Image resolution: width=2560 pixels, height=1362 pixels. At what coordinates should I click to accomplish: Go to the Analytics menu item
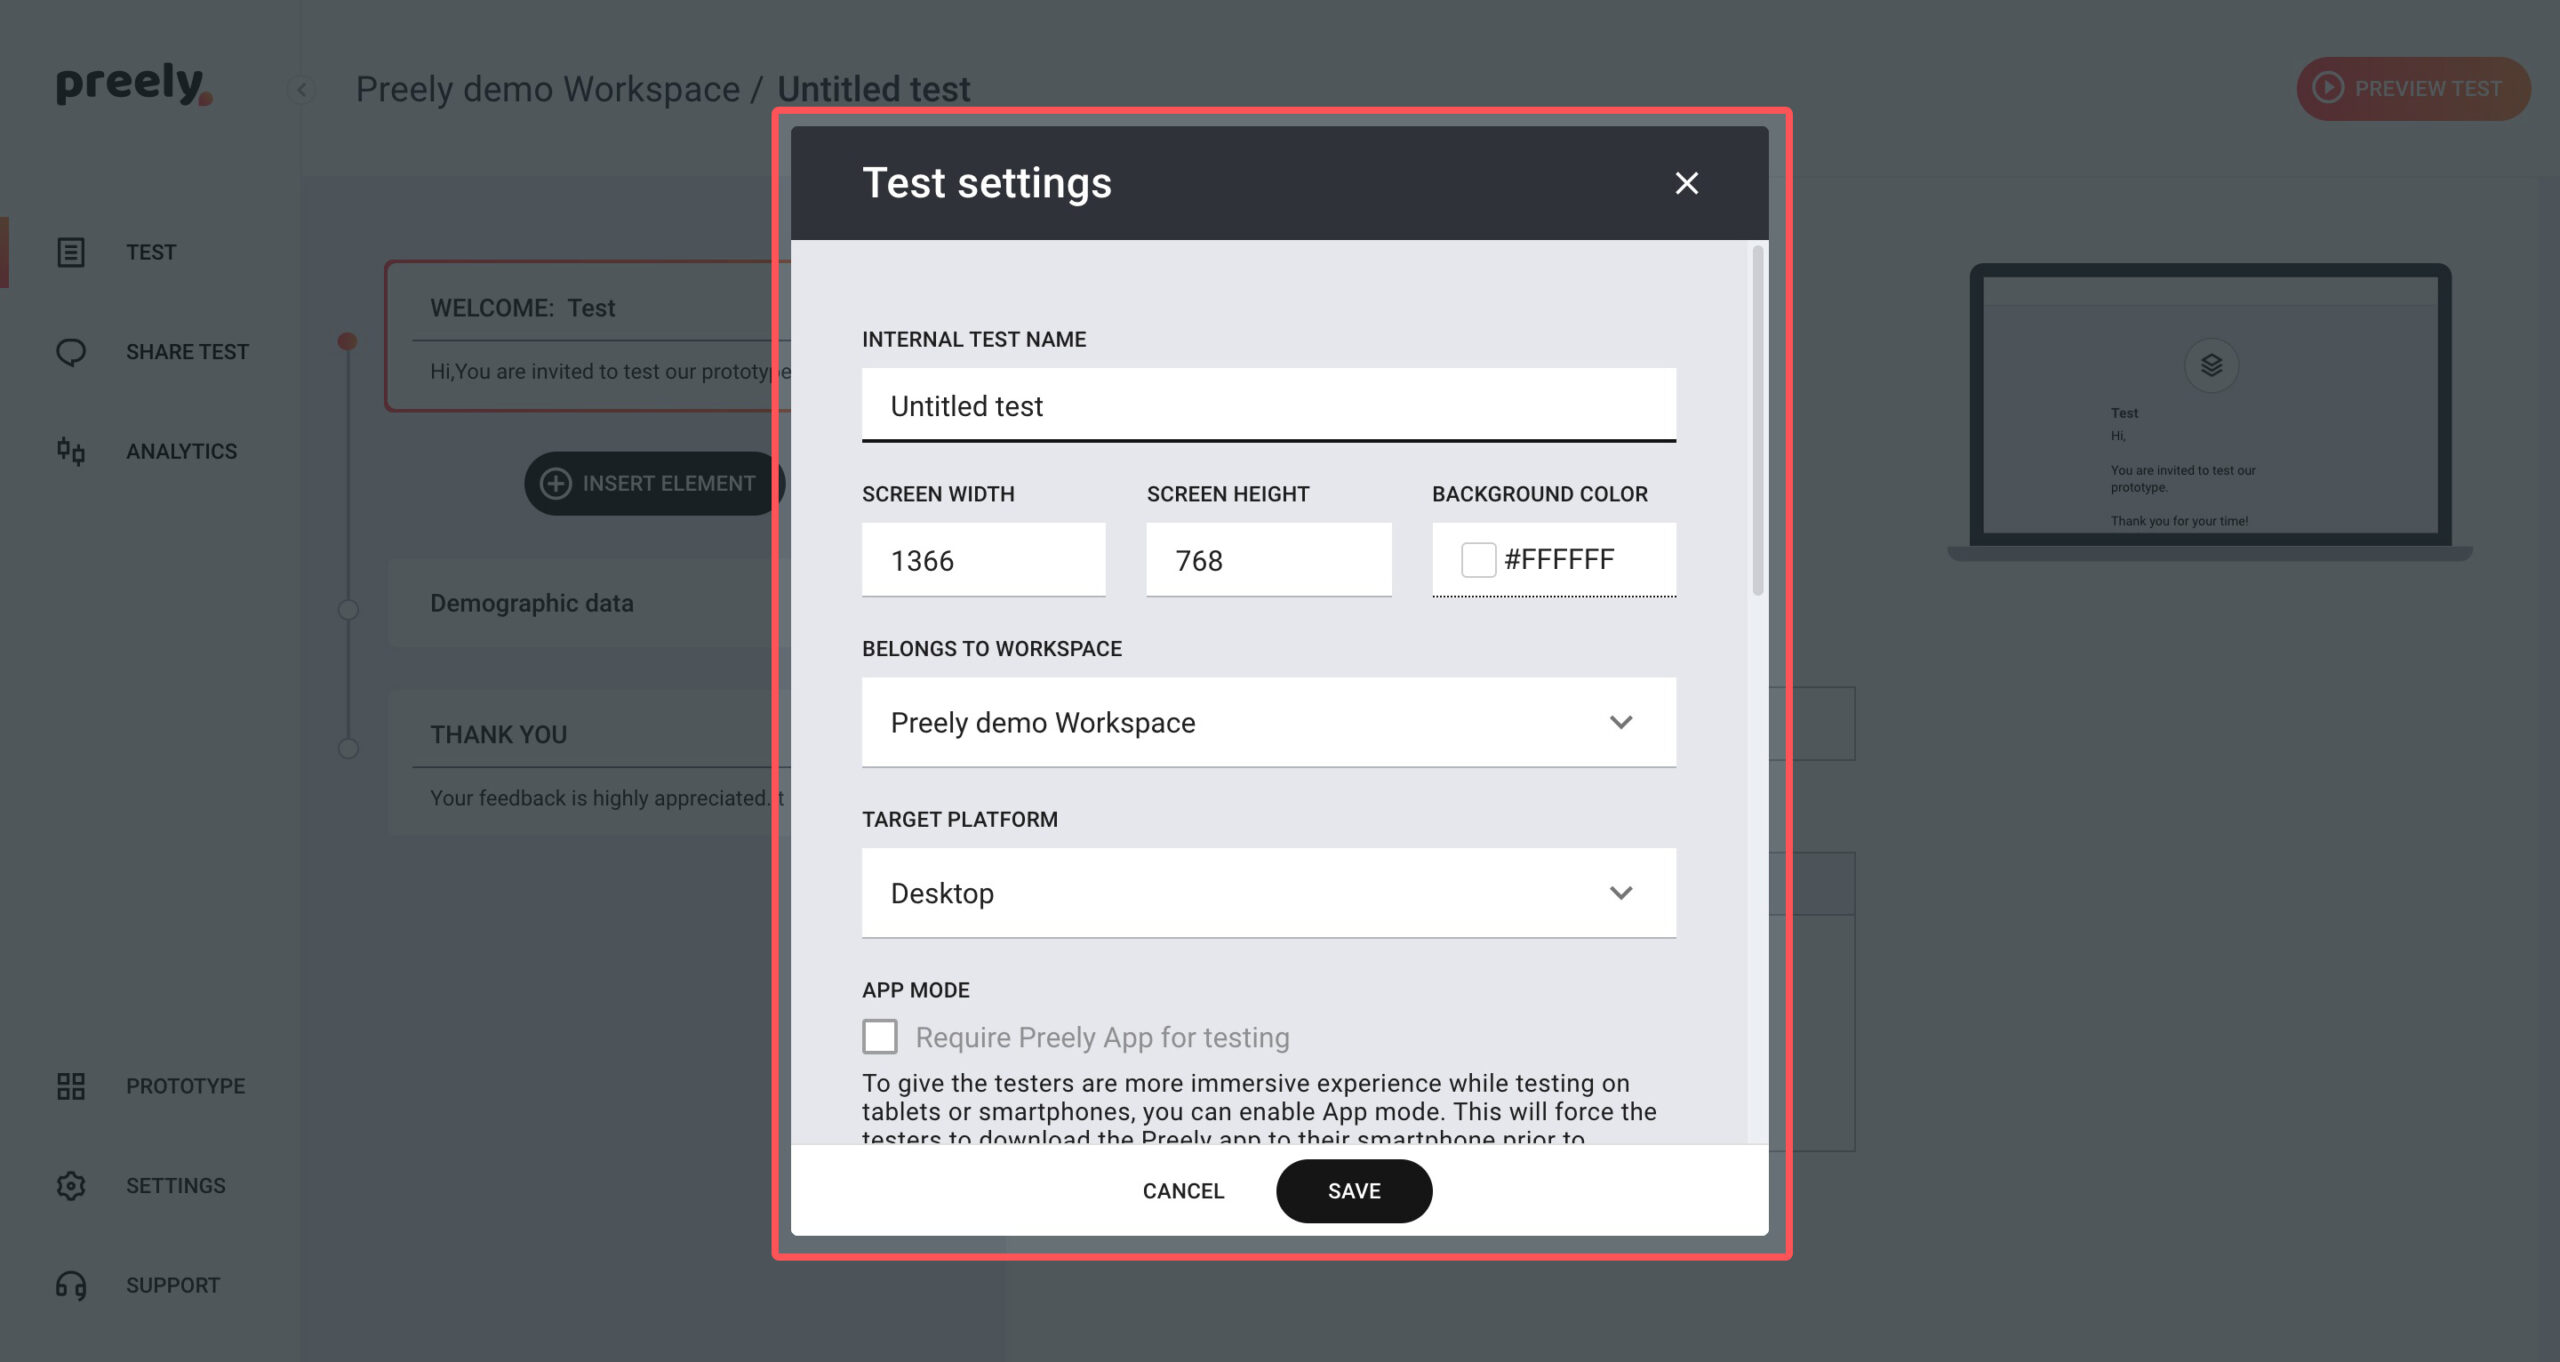182,451
